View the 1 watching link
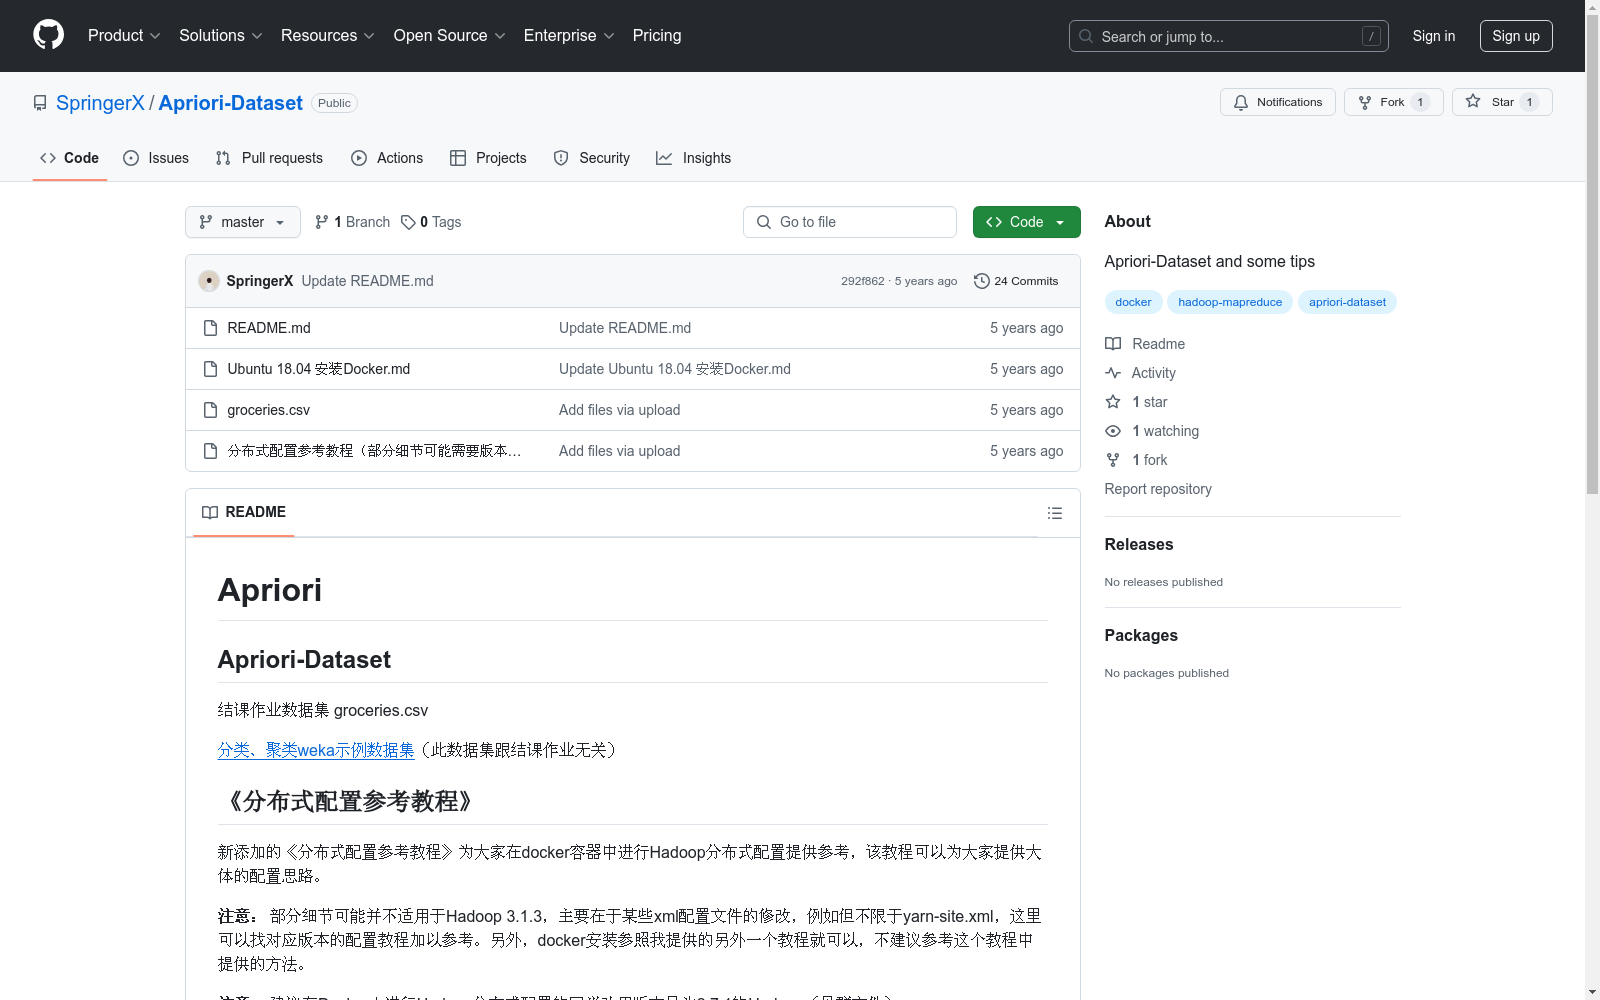Image resolution: width=1600 pixels, height=1000 pixels. coord(1152,431)
